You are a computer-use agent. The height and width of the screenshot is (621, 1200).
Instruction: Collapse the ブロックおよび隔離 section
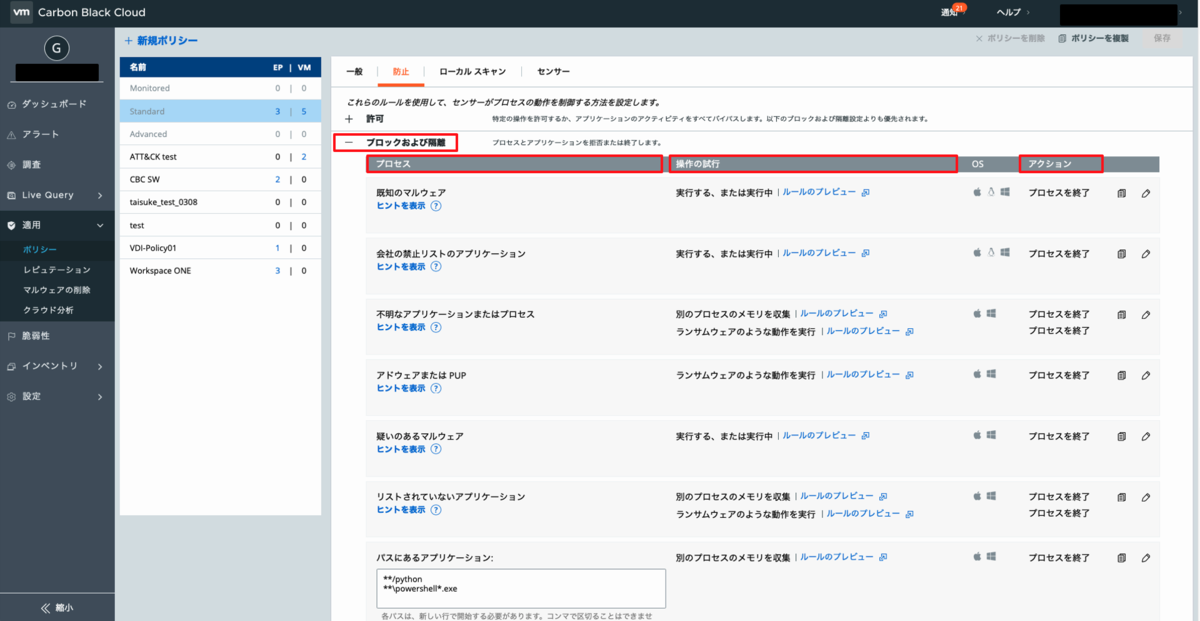tap(349, 143)
